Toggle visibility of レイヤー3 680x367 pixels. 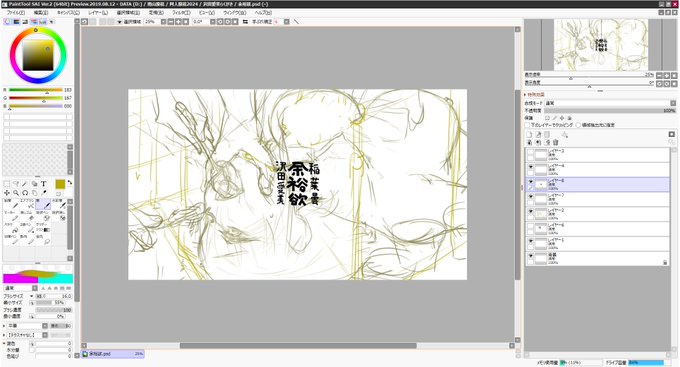pos(530,152)
